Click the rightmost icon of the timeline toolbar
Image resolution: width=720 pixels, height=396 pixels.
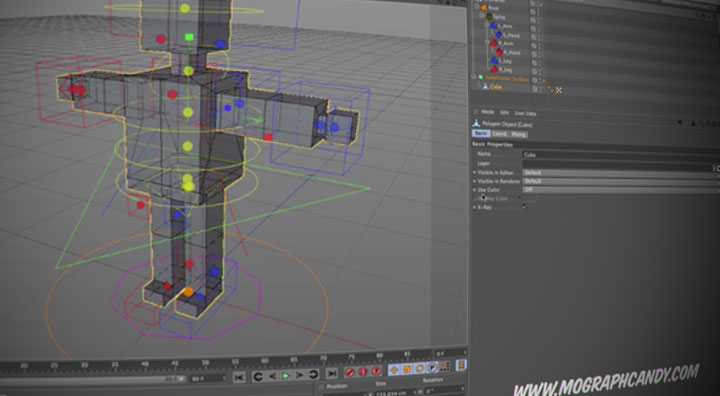[461, 365]
